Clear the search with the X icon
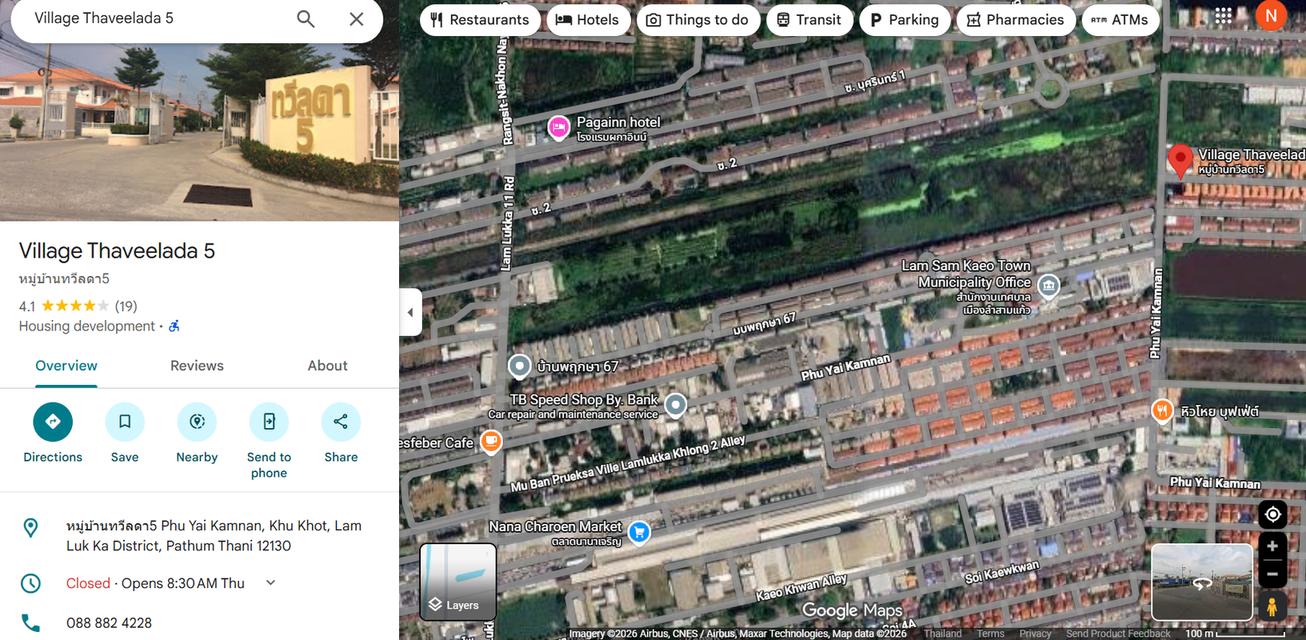Image resolution: width=1306 pixels, height=640 pixels. coord(356,19)
